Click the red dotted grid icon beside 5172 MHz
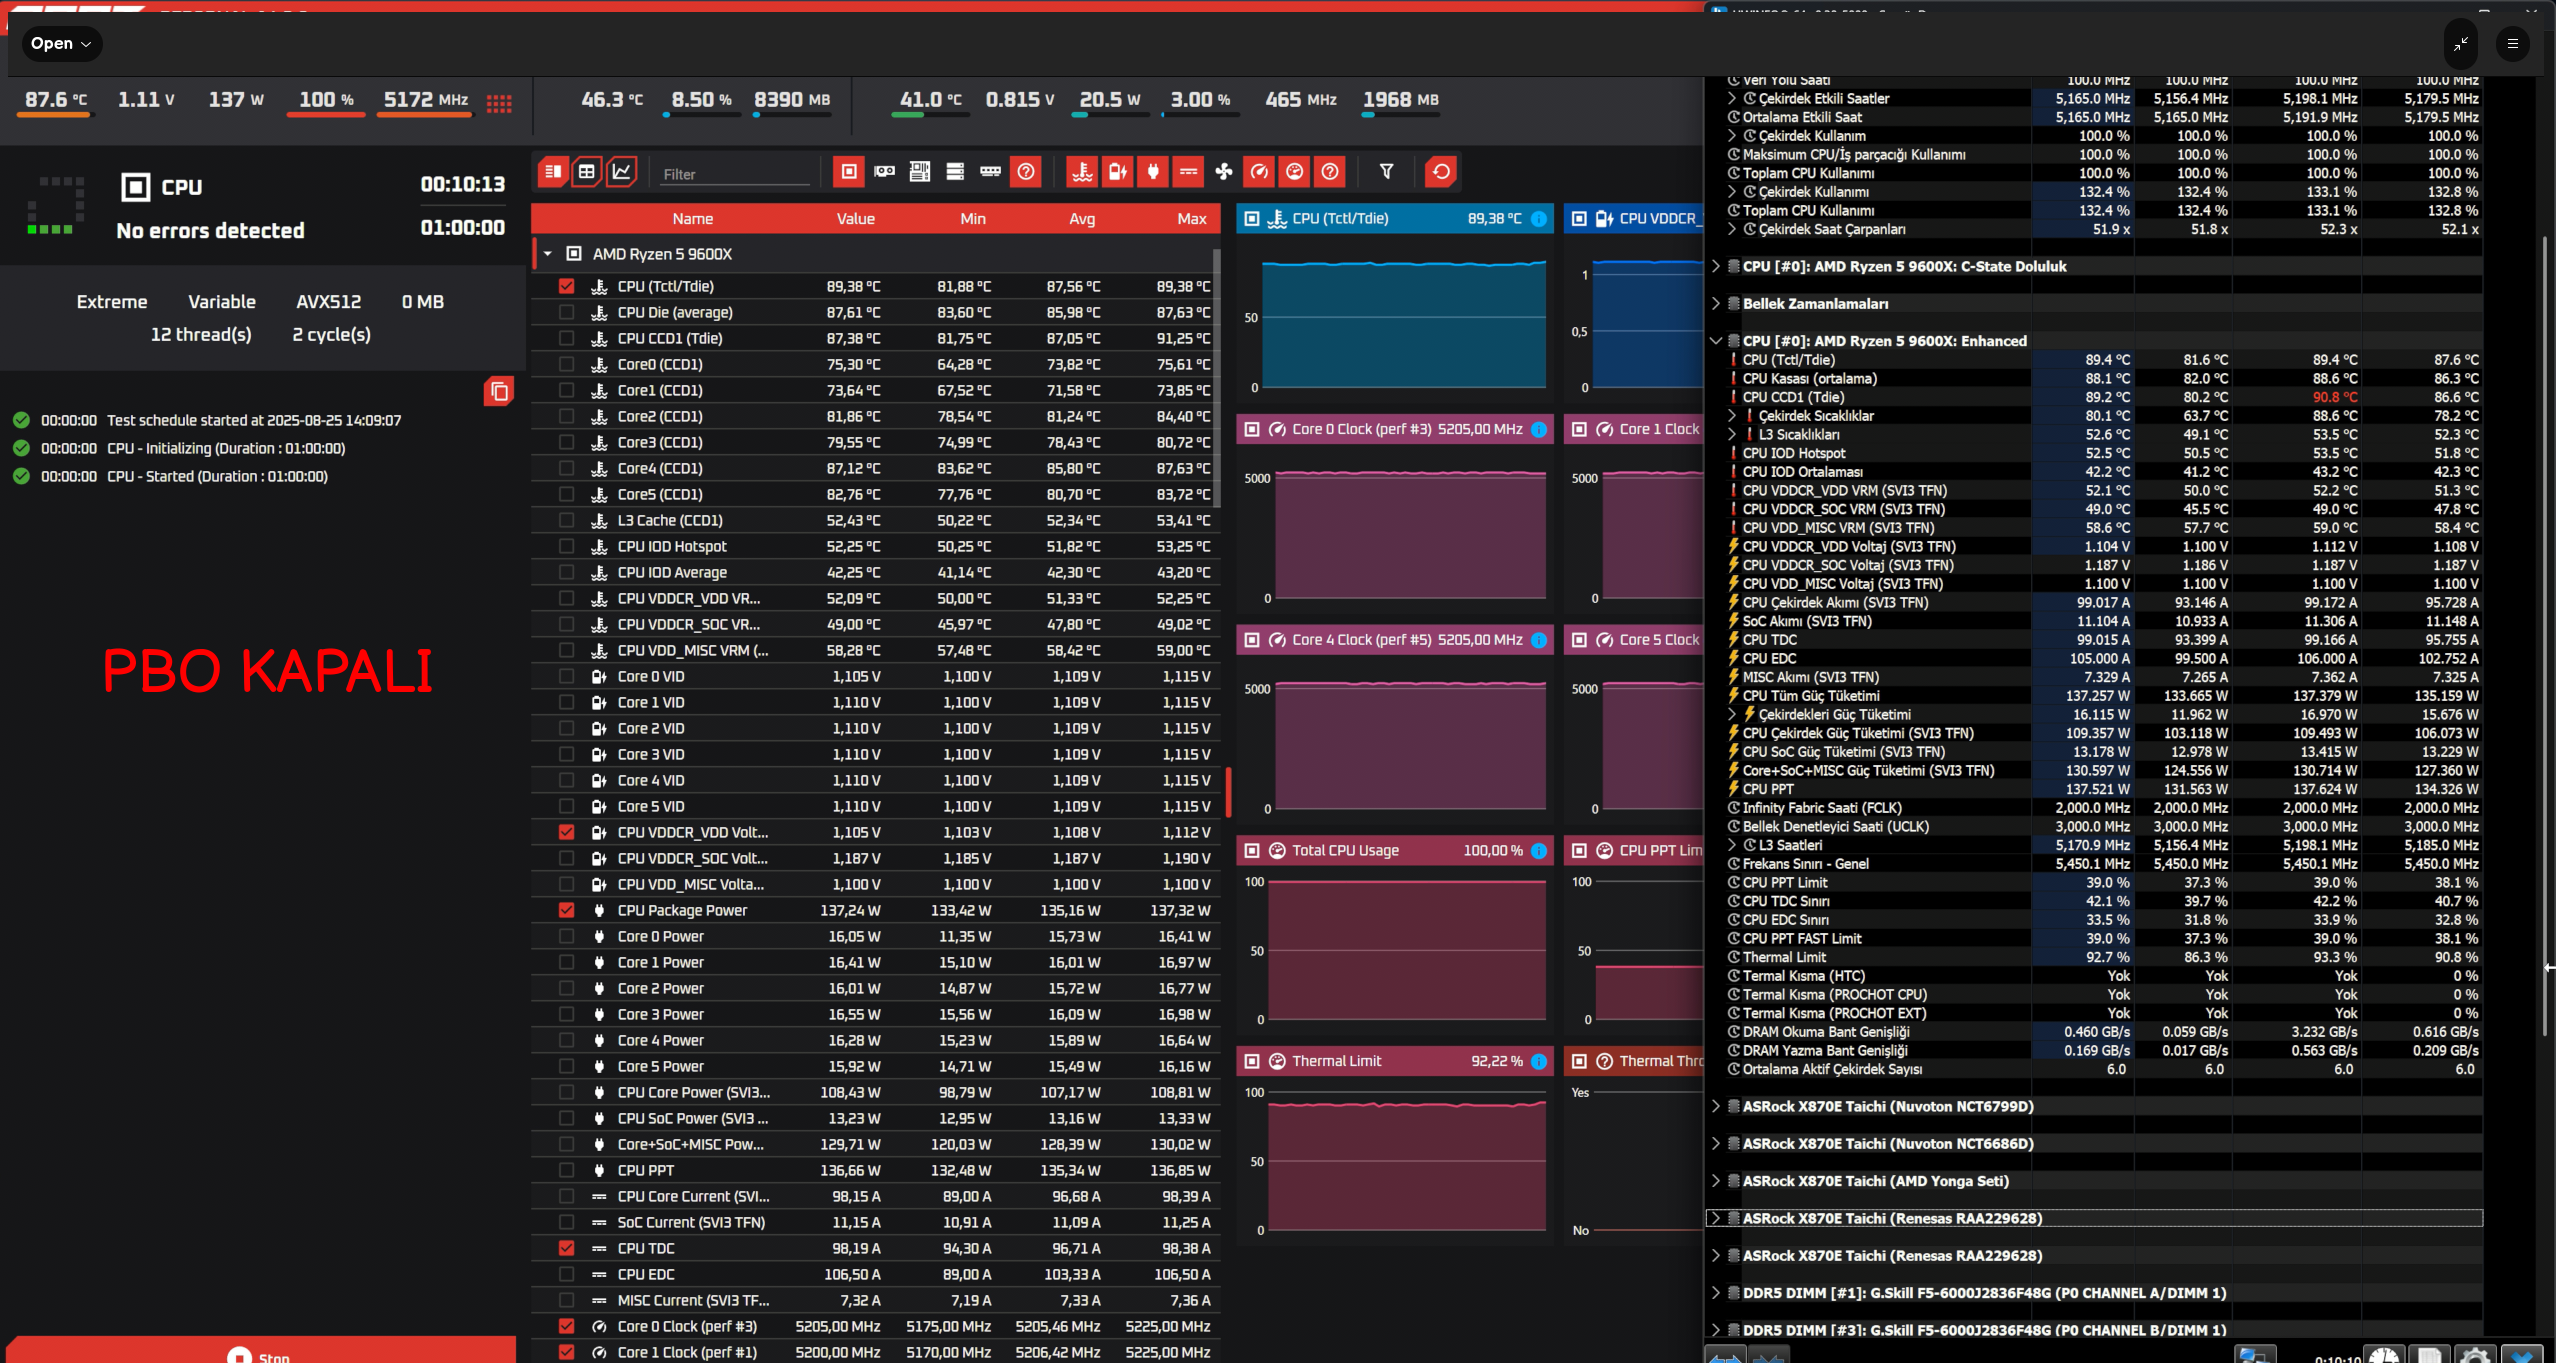The height and width of the screenshot is (1363, 2556). [x=499, y=103]
